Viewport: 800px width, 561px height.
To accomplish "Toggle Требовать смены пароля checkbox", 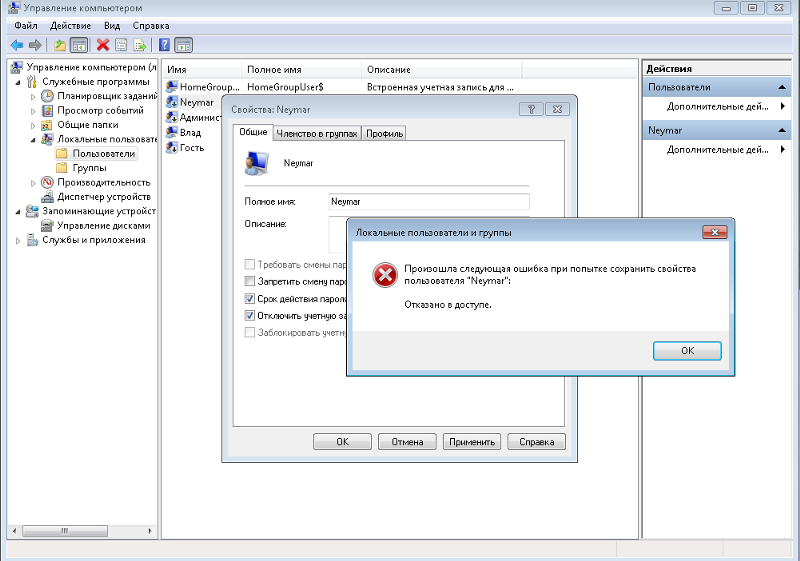I will (249, 264).
